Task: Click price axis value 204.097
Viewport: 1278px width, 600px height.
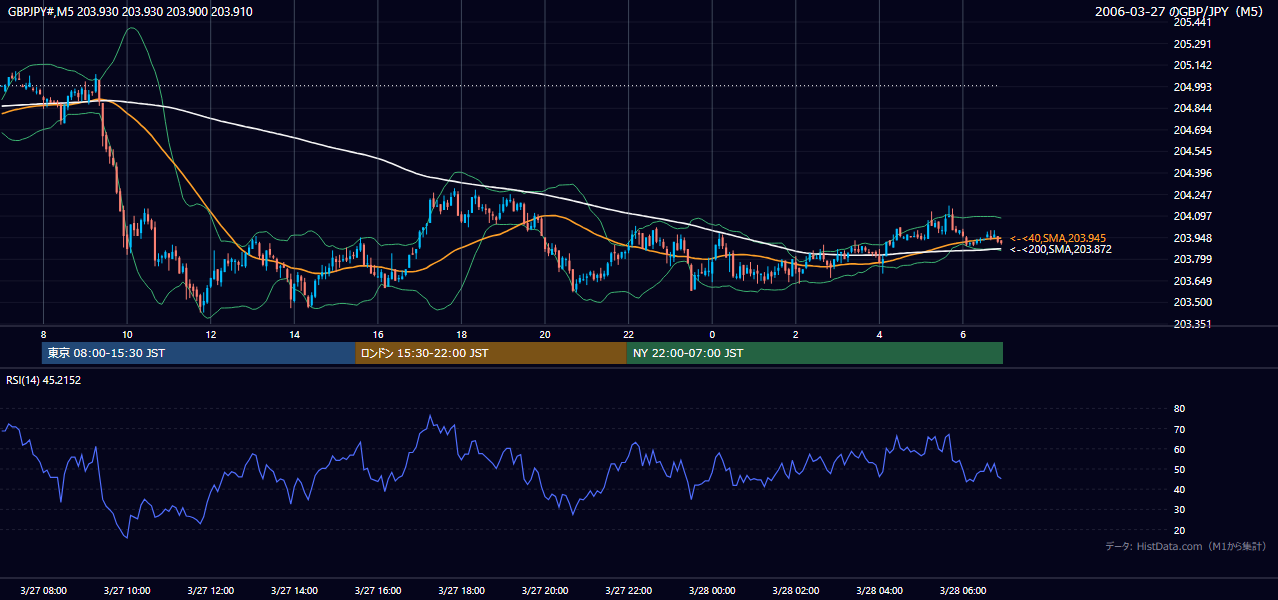Action: pos(1191,216)
